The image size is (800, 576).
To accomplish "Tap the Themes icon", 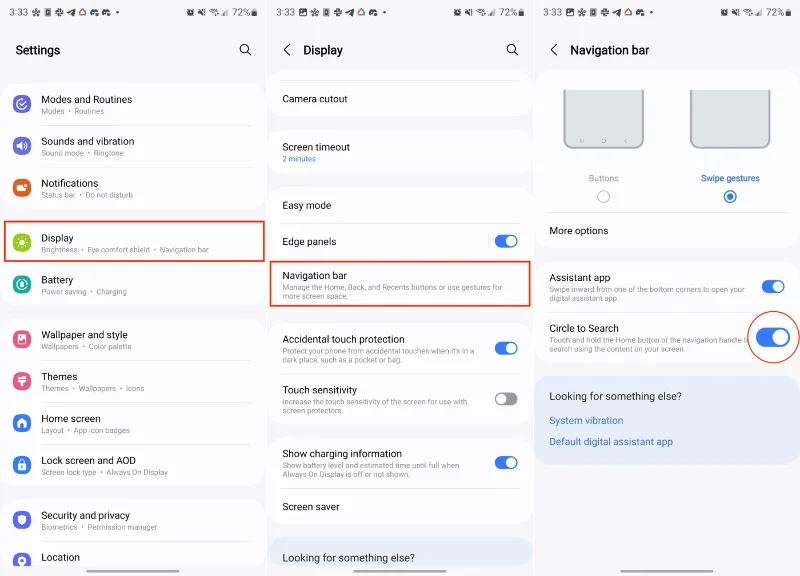I will [22, 381].
